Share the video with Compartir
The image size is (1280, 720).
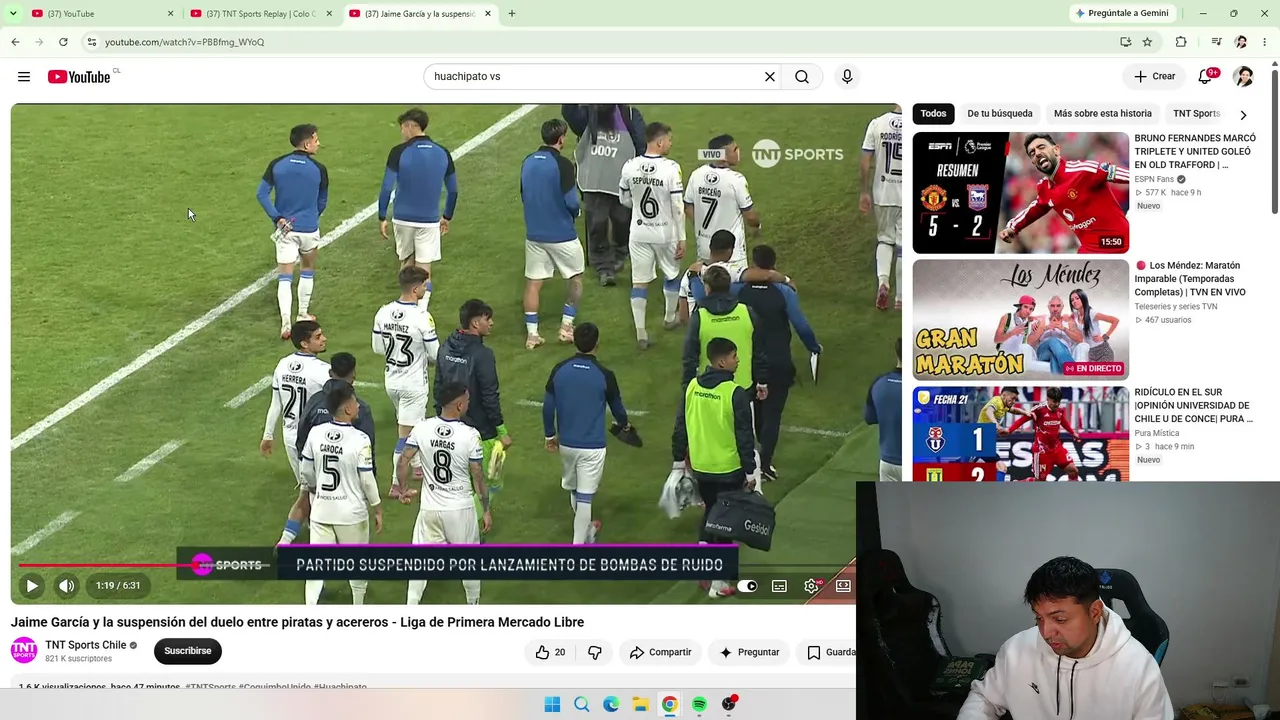[660, 652]
